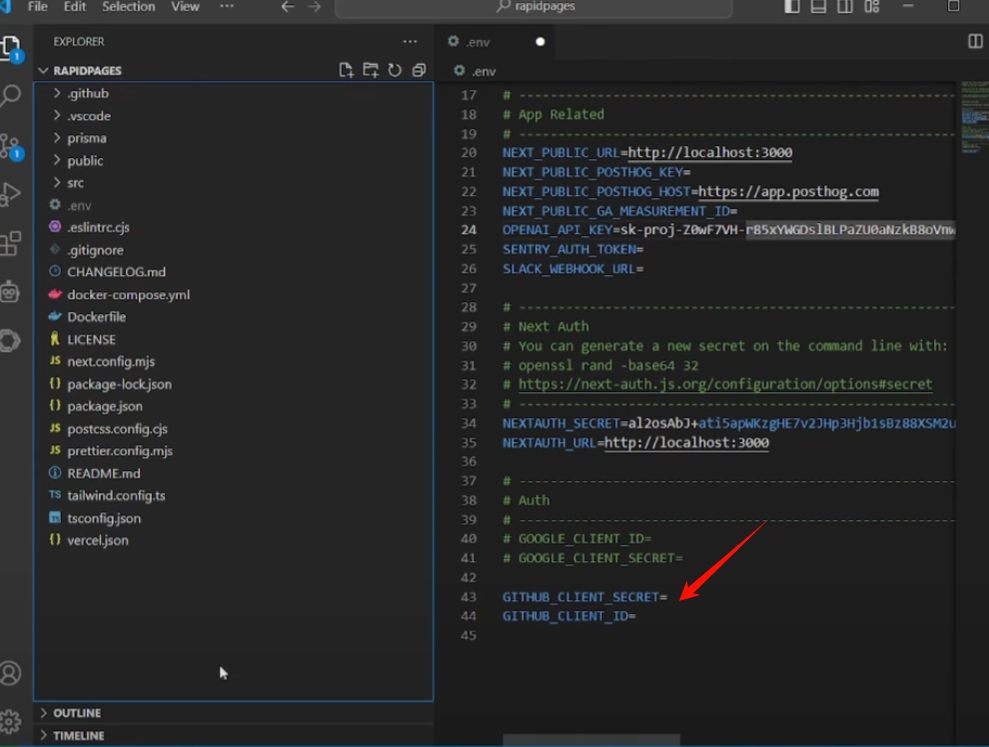Toggle the secondary side bar visibility

845,7
